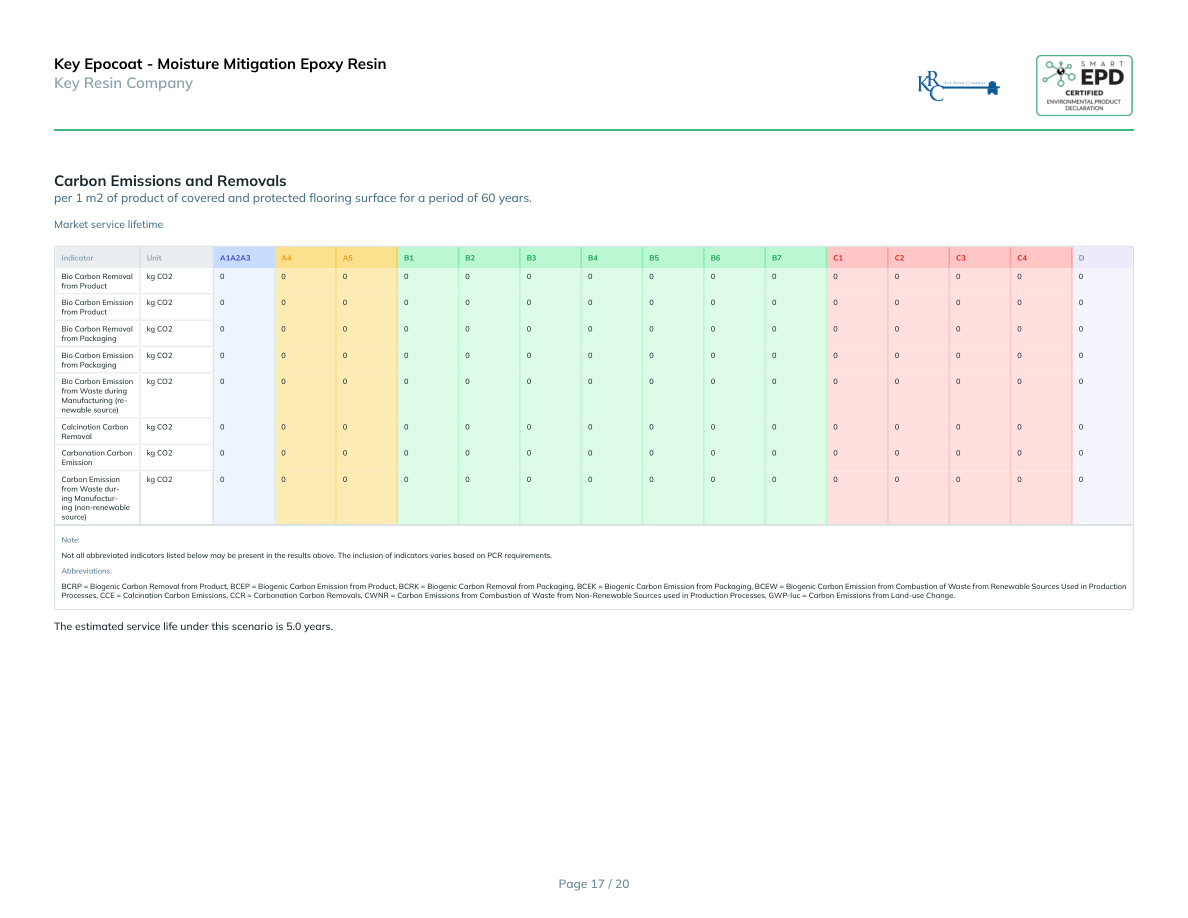Select the C4 column header
The width and height of the screenshot is (1188, 918).
pyautogui.click(x=1022, y=258)
